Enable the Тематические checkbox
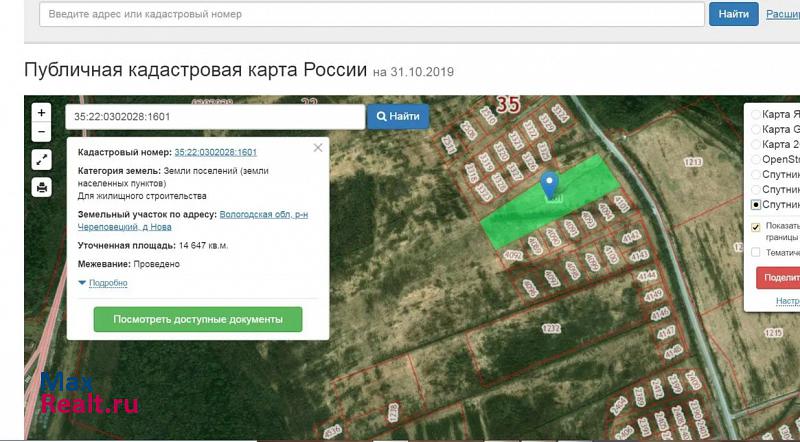This screenshot has height=442, width=800. pyautogui.click(x=756, y=252)
